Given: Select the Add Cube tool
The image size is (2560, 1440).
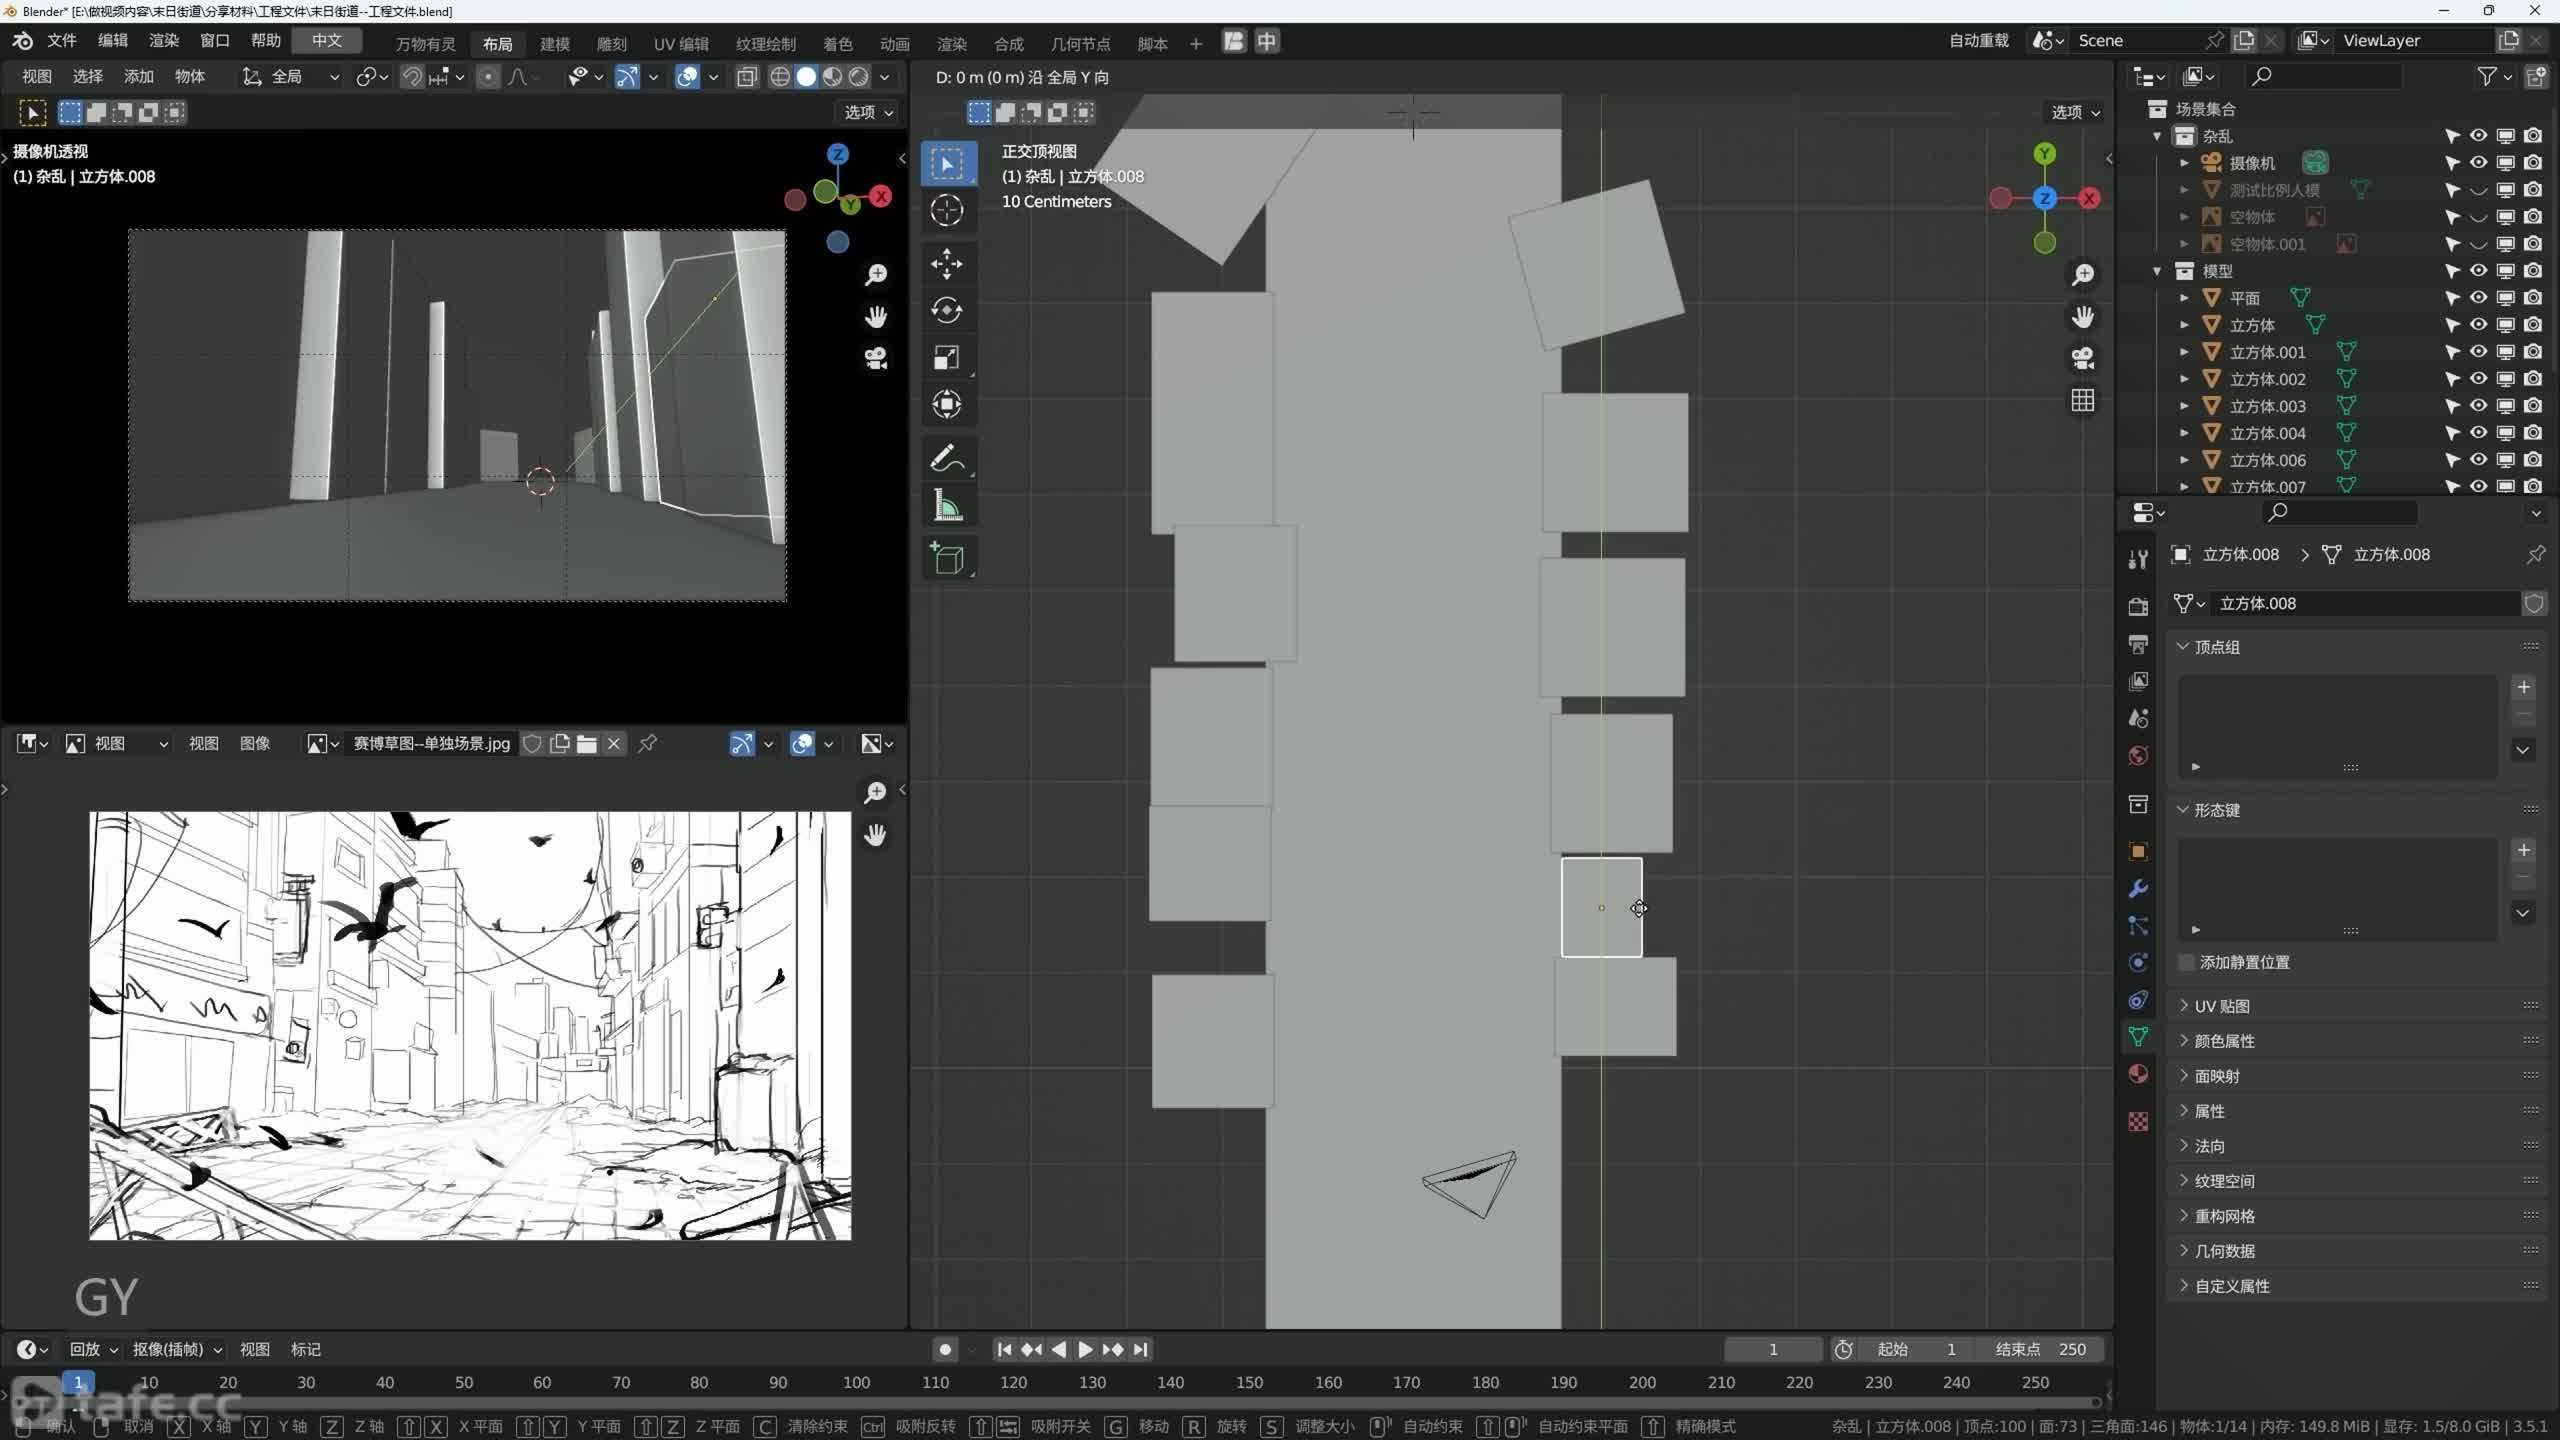Looking at the screenshot, I should (x=947, y=559).
